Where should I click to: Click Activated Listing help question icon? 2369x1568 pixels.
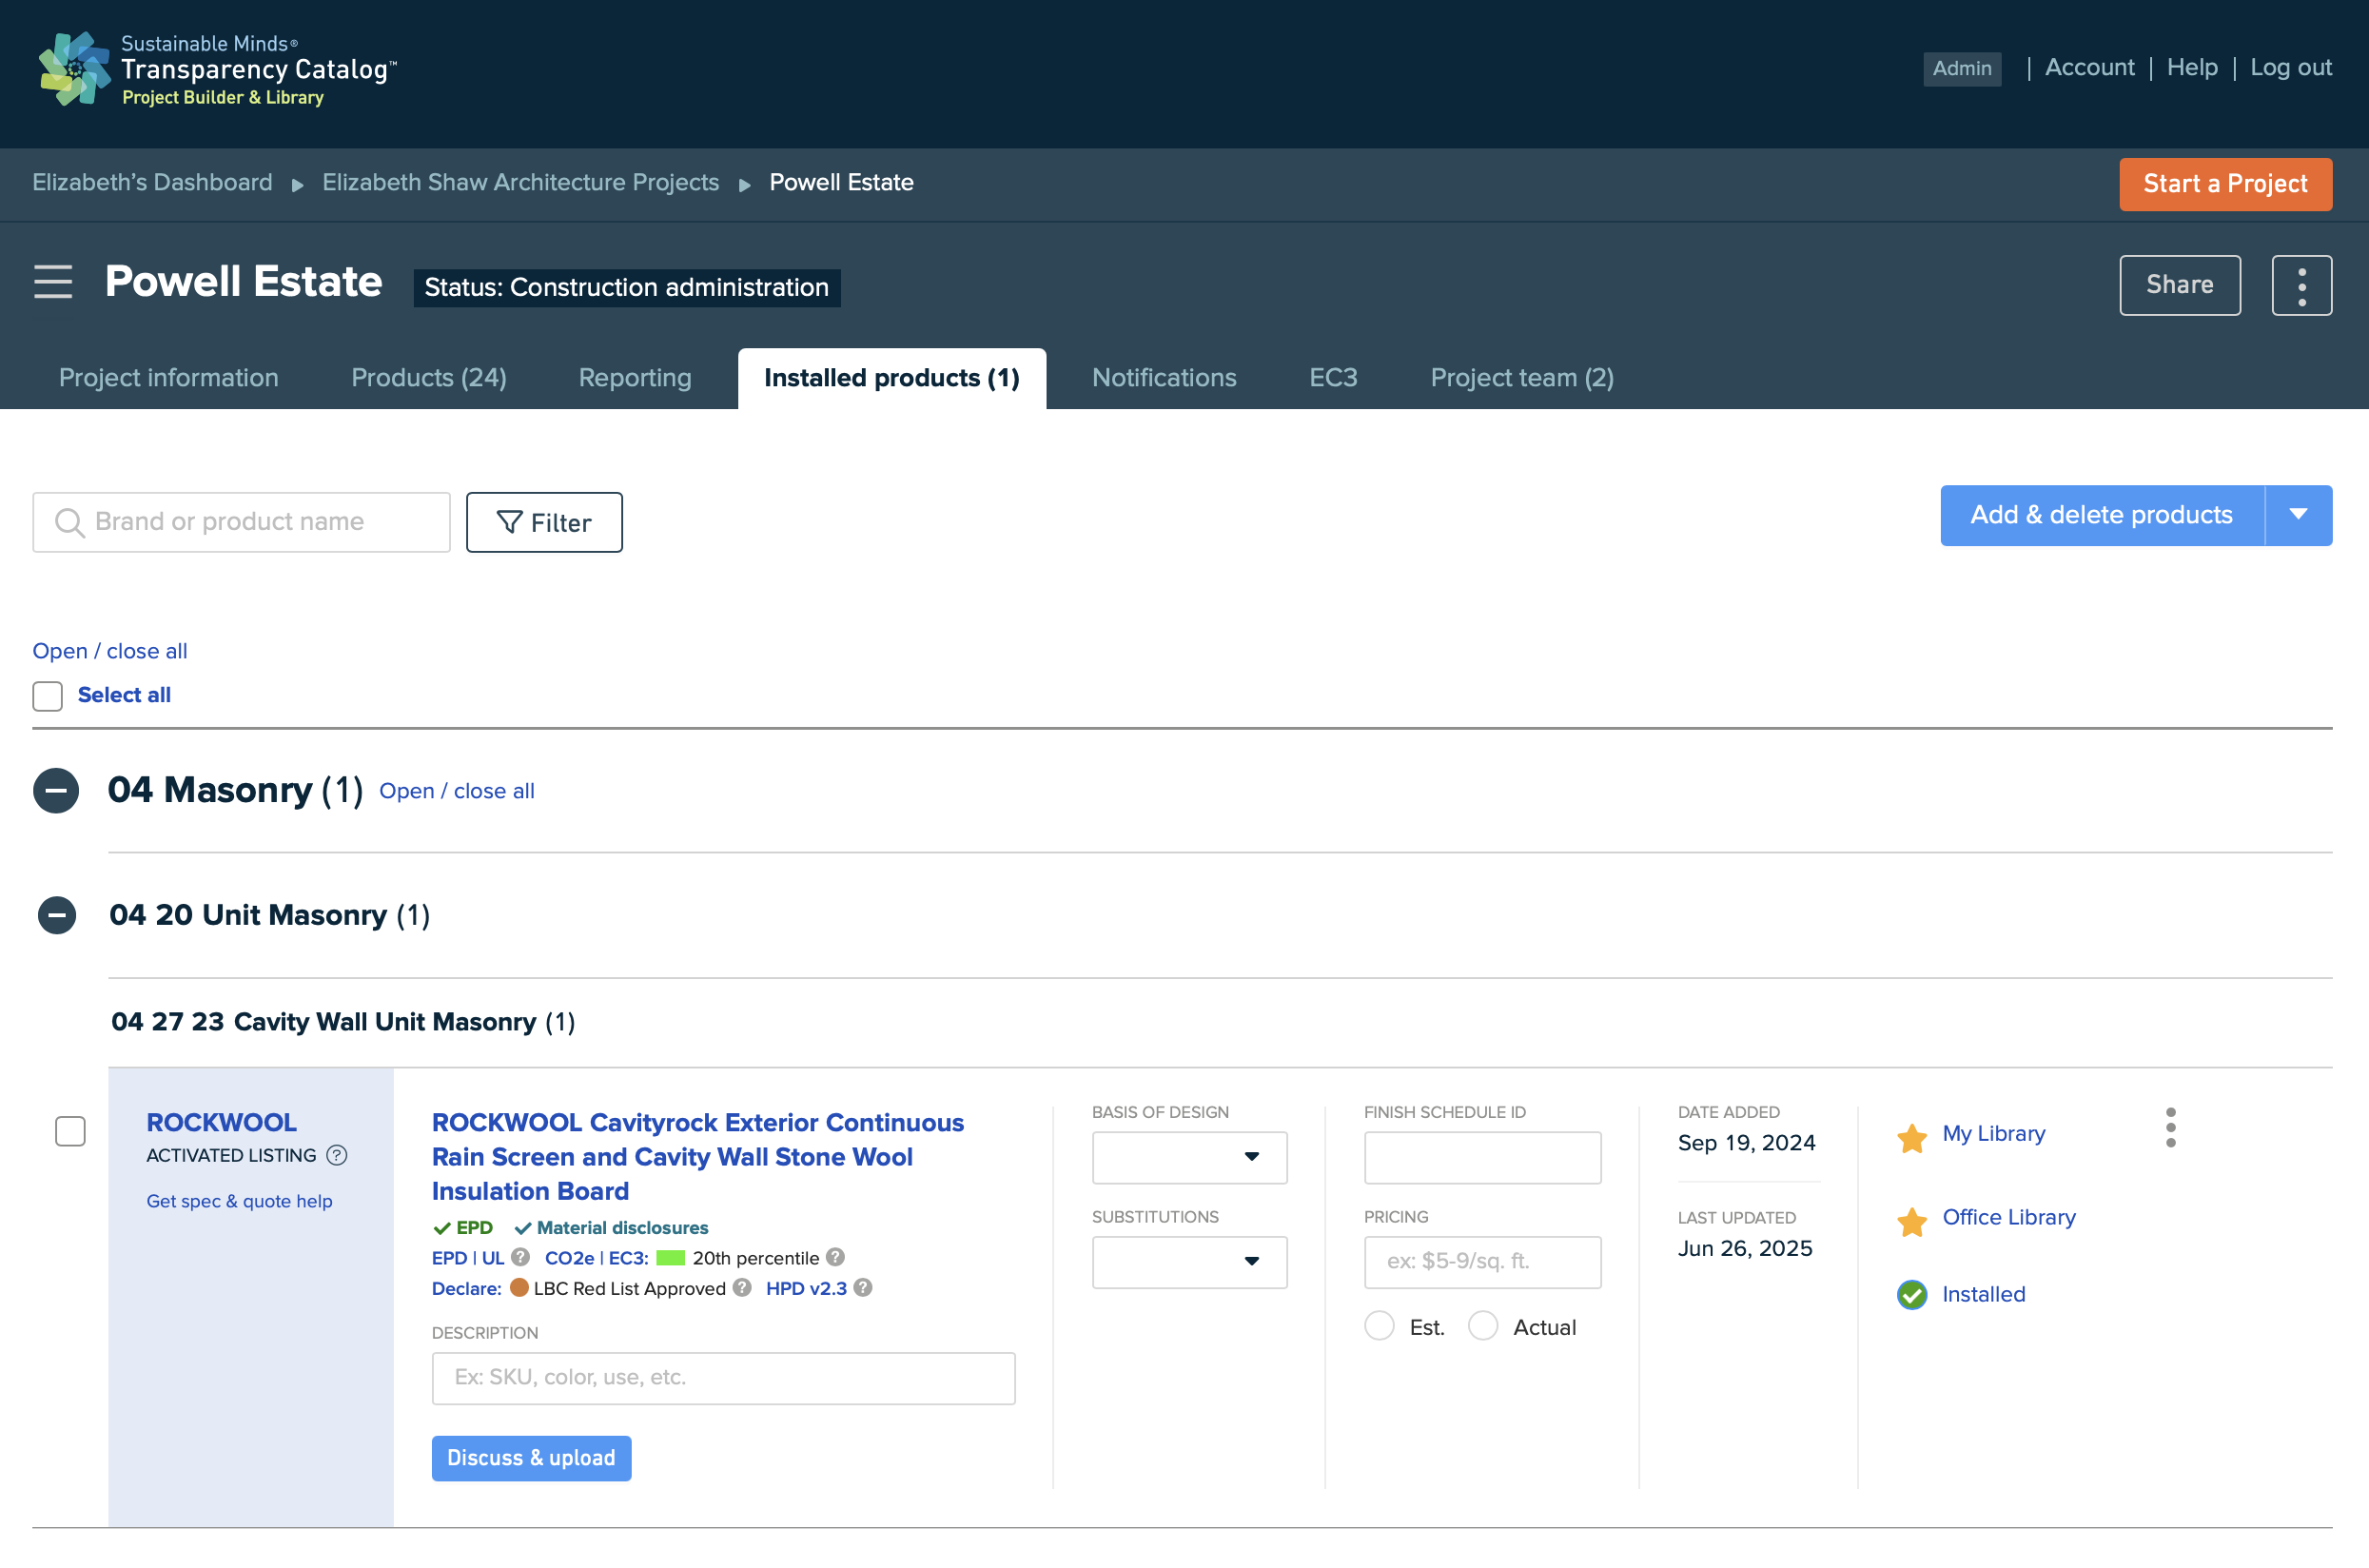tap(337, 1155)
